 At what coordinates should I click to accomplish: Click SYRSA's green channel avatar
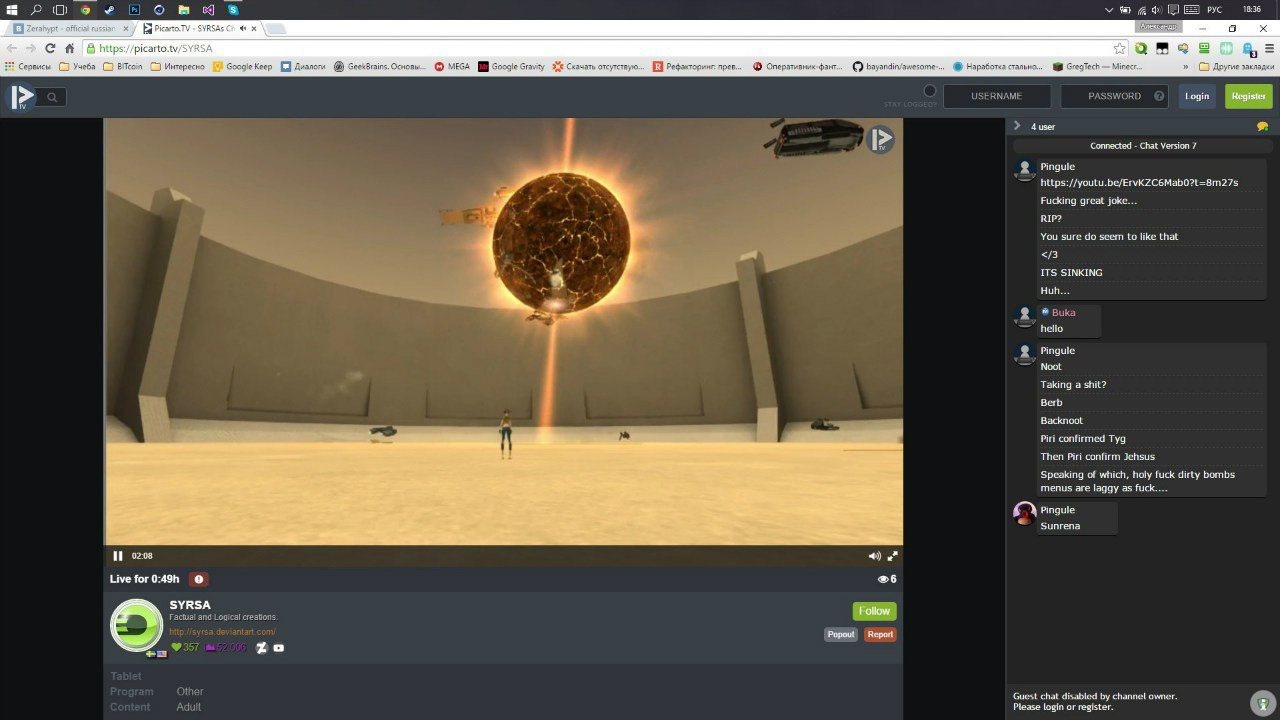[136, 625]
